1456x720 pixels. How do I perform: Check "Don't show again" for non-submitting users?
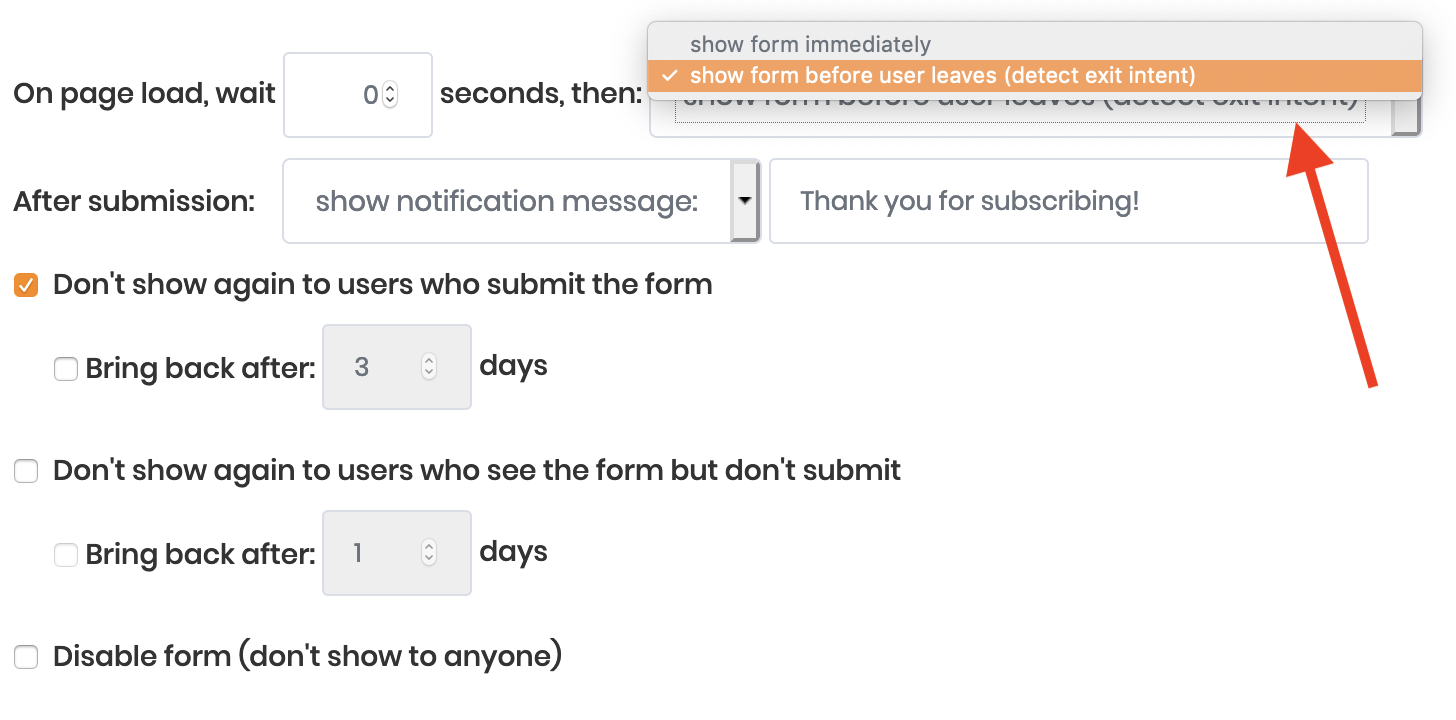(x=26, y=471)
